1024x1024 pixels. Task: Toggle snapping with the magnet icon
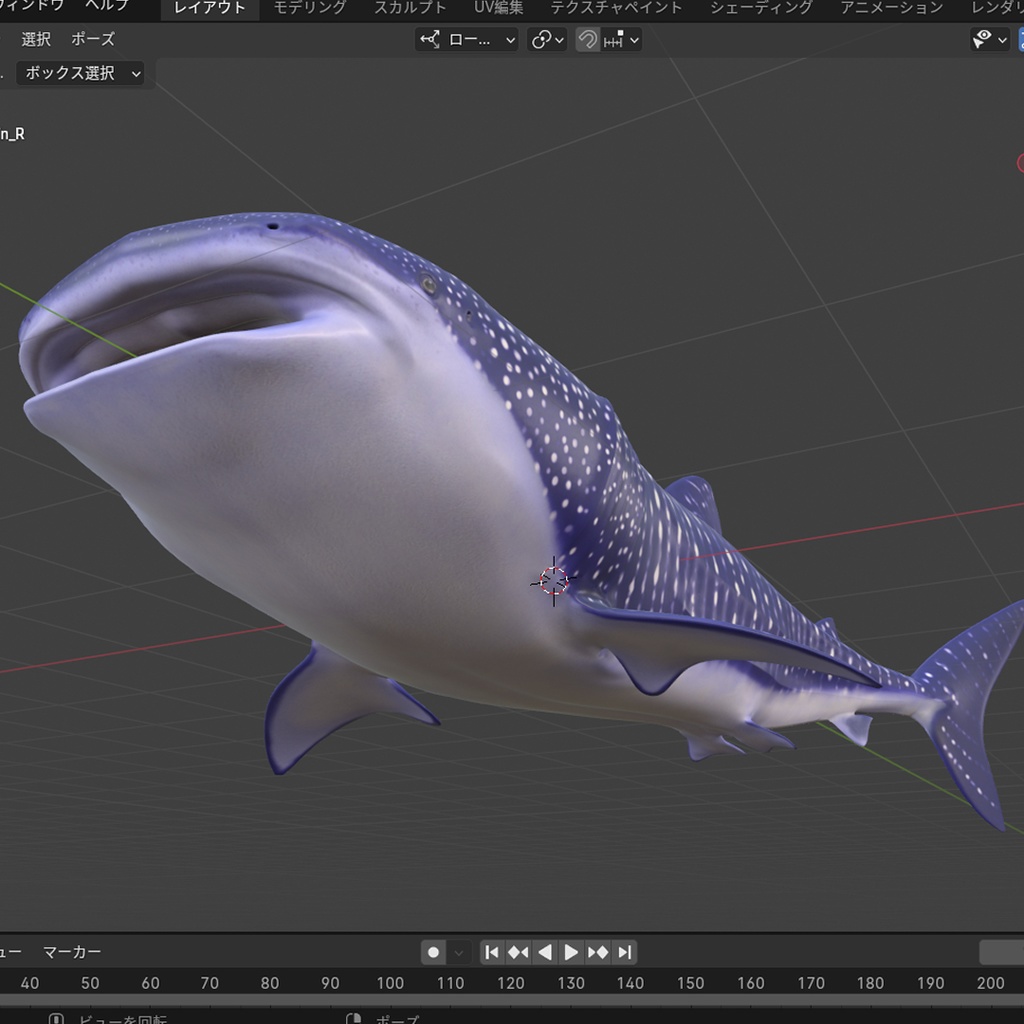tap(586, 40)
